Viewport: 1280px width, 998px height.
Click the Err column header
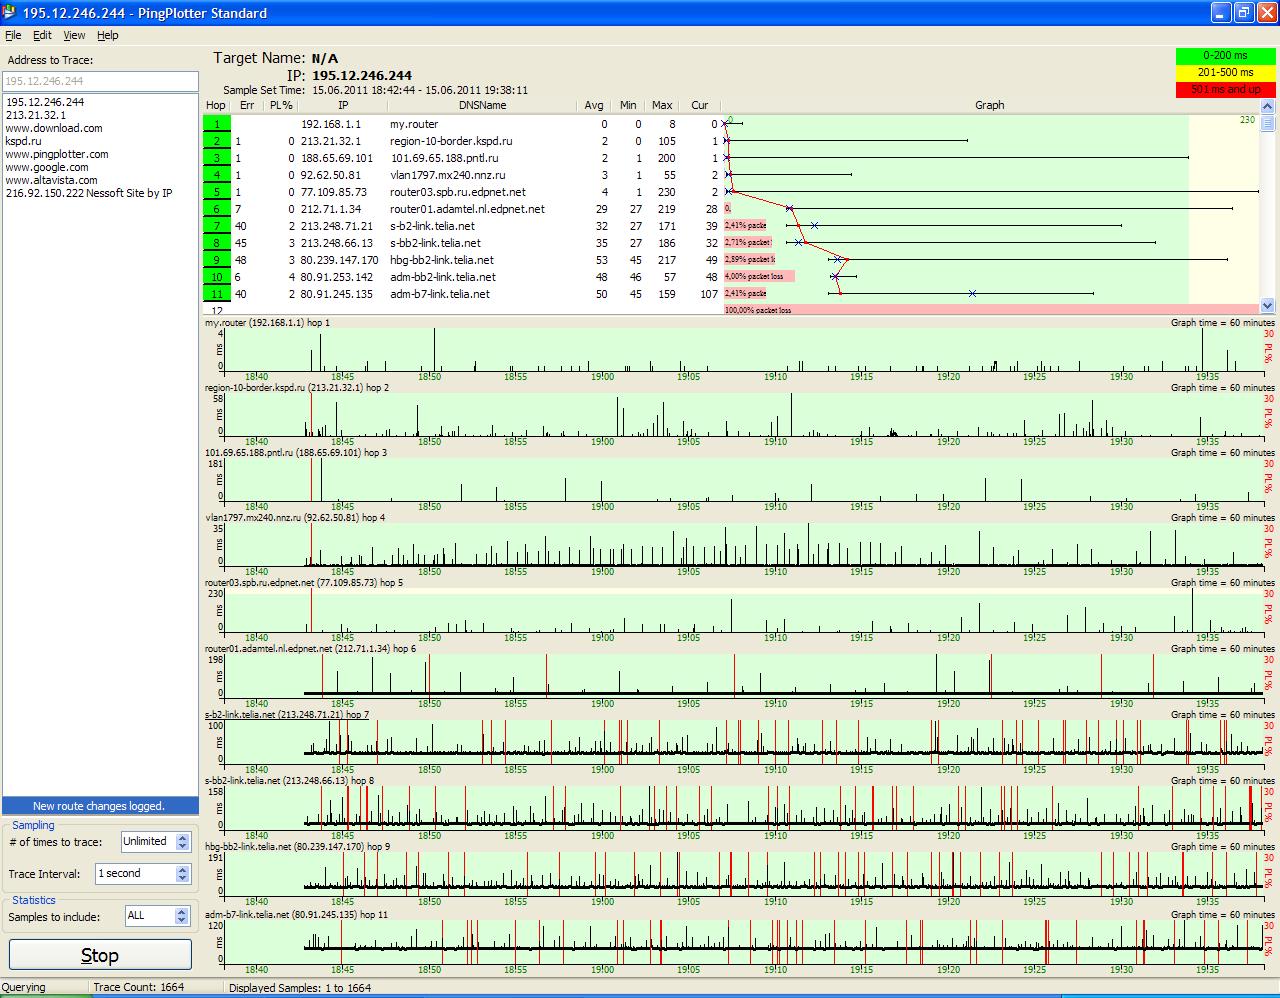[x=246, y=105]
